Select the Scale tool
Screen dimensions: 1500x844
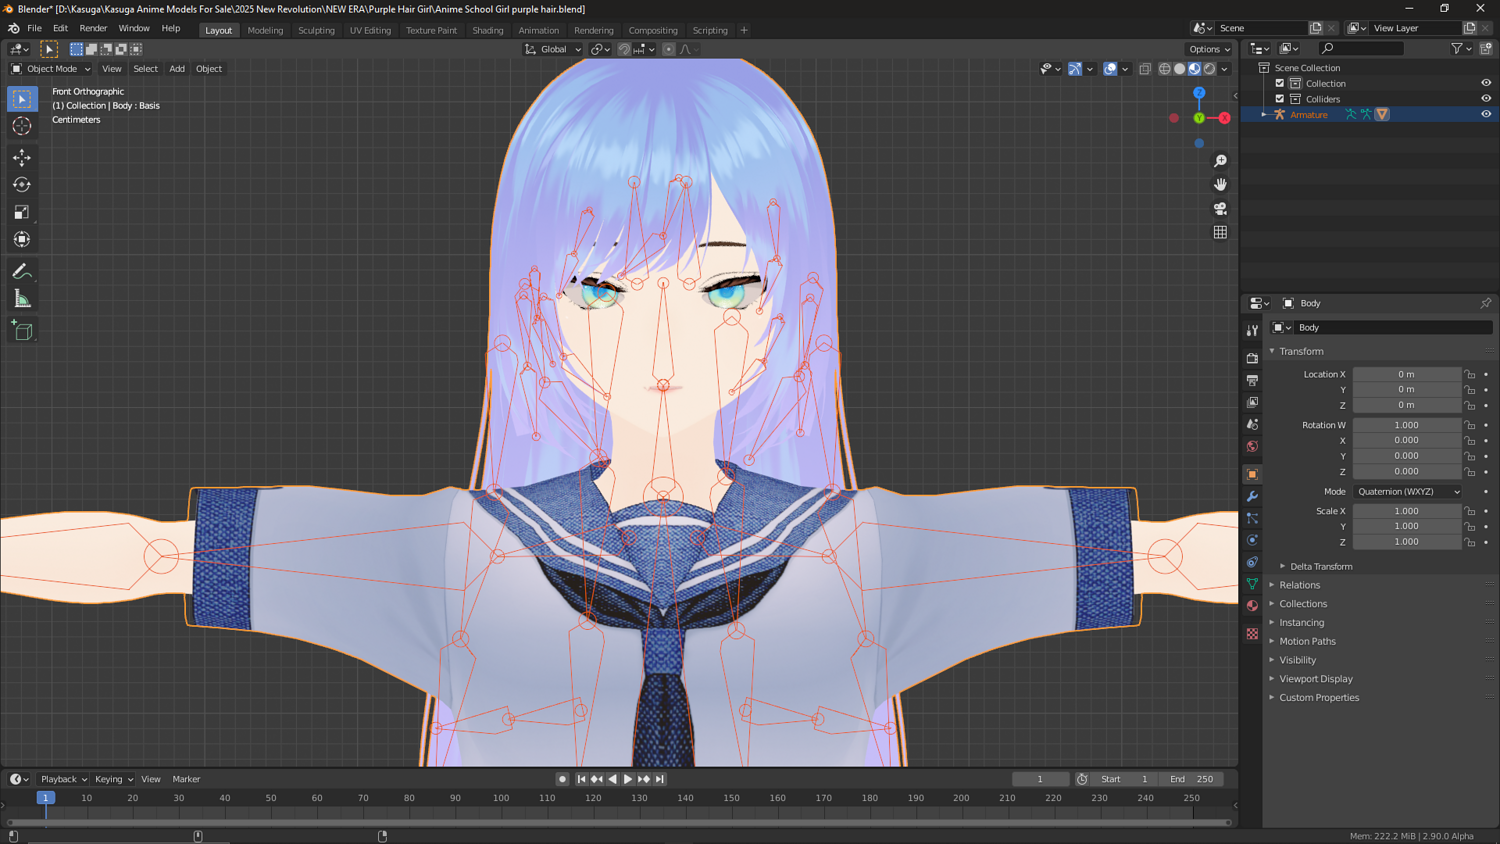click(x=22, y=212)
